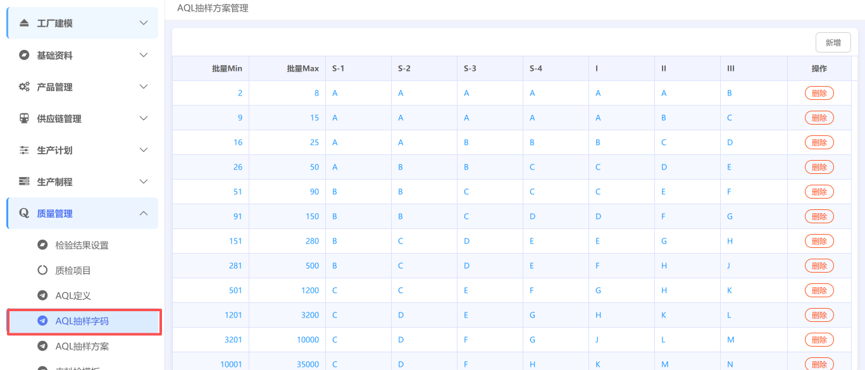Click the 质检项目 circle icon
Screen dimensions: 865x370
click(x=42, y=270)
